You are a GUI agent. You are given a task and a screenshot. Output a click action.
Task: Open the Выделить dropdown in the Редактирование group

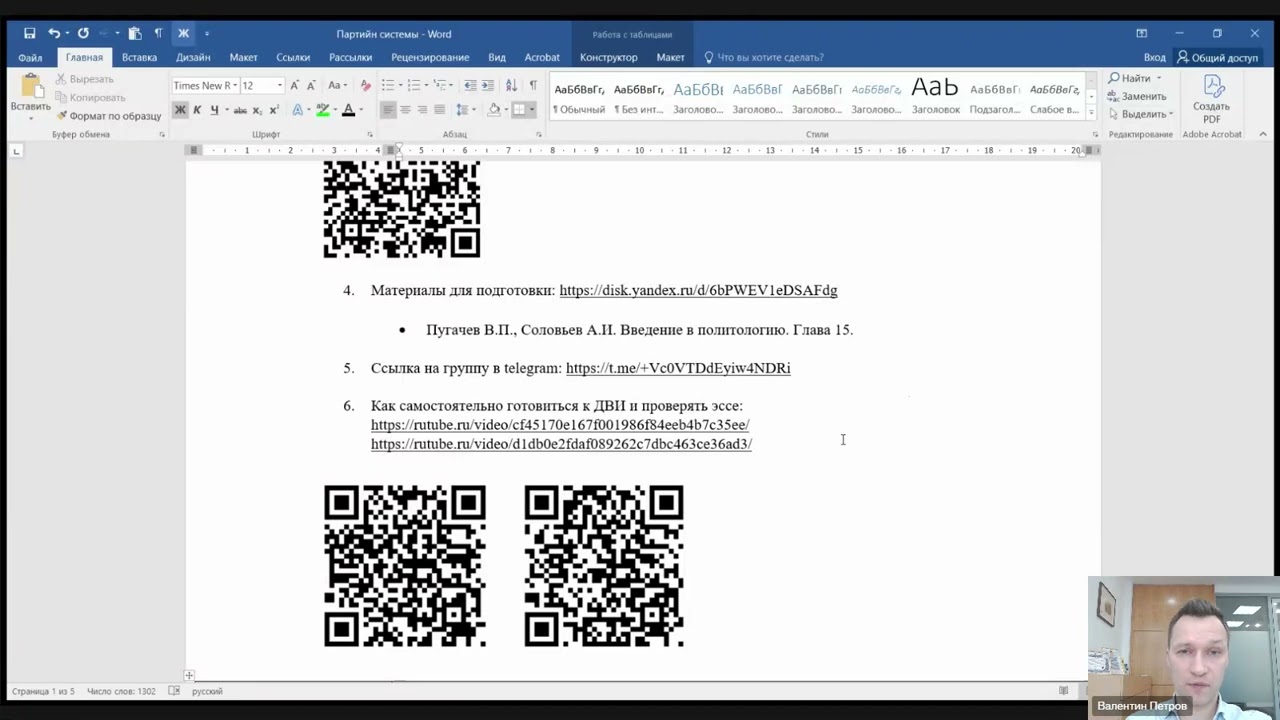(1141, 114)
